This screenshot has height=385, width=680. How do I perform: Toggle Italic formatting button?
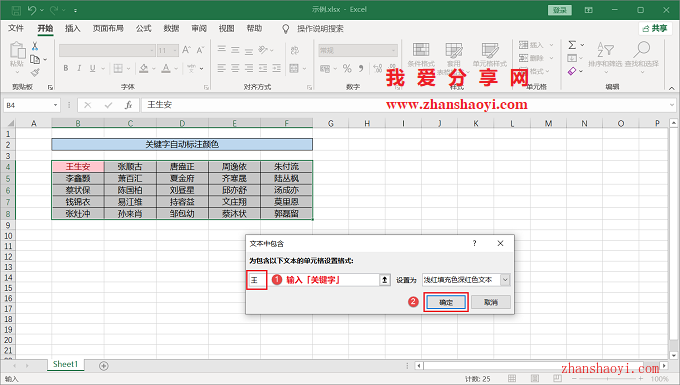(79, 68)
